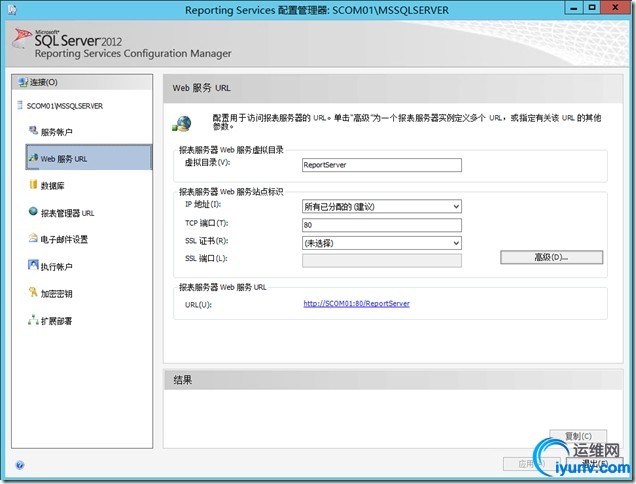Click the globe icon in the Web 服务 URL description
Viewport: 636px width, 484px height.
pyautogui.click(x=182, y=124)
